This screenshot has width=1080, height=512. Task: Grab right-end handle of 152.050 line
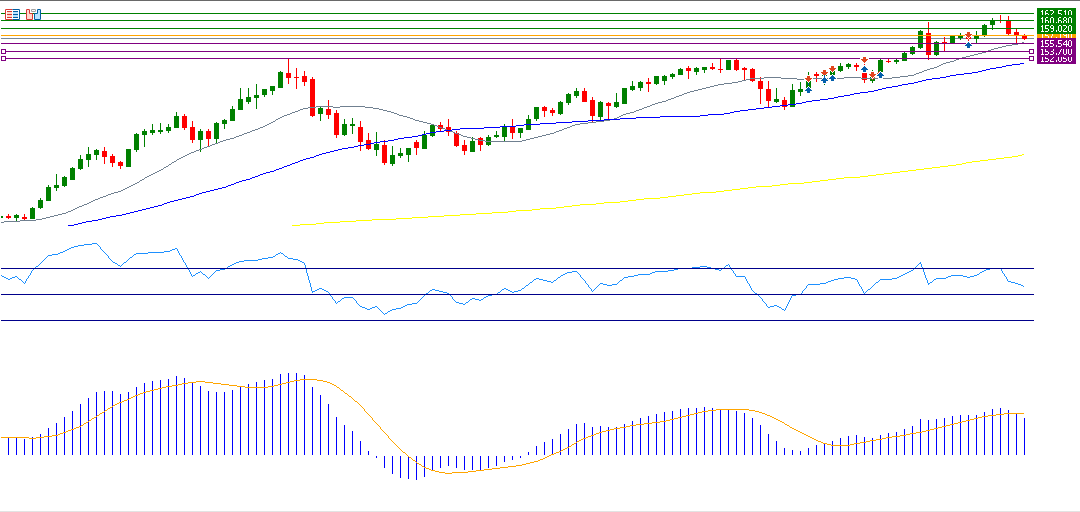1031,59
